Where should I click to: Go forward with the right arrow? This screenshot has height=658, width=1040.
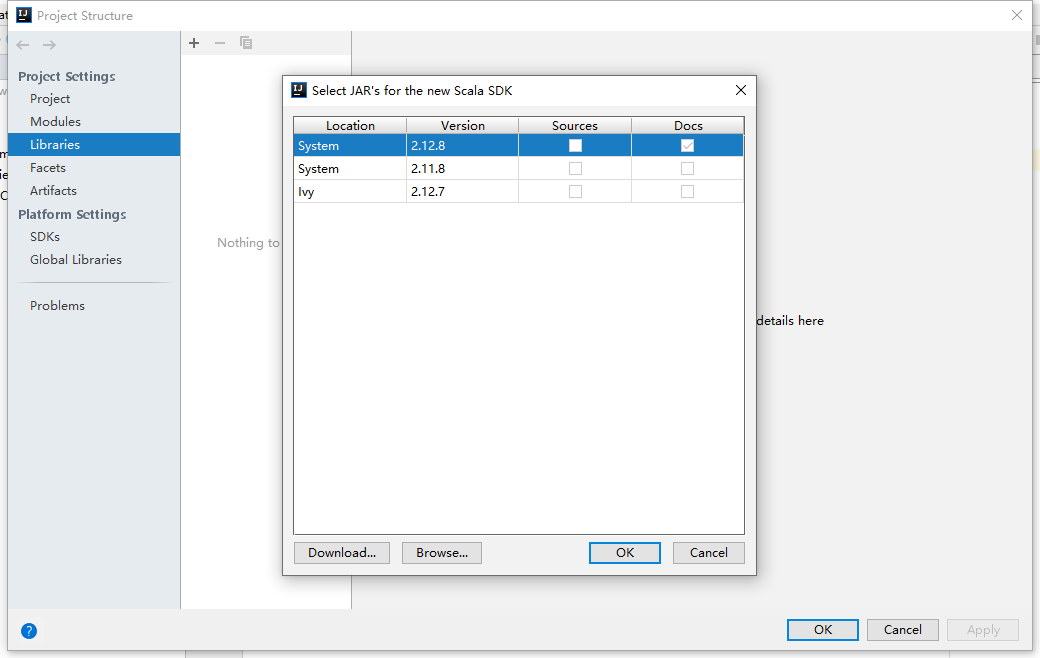[49, 45]
